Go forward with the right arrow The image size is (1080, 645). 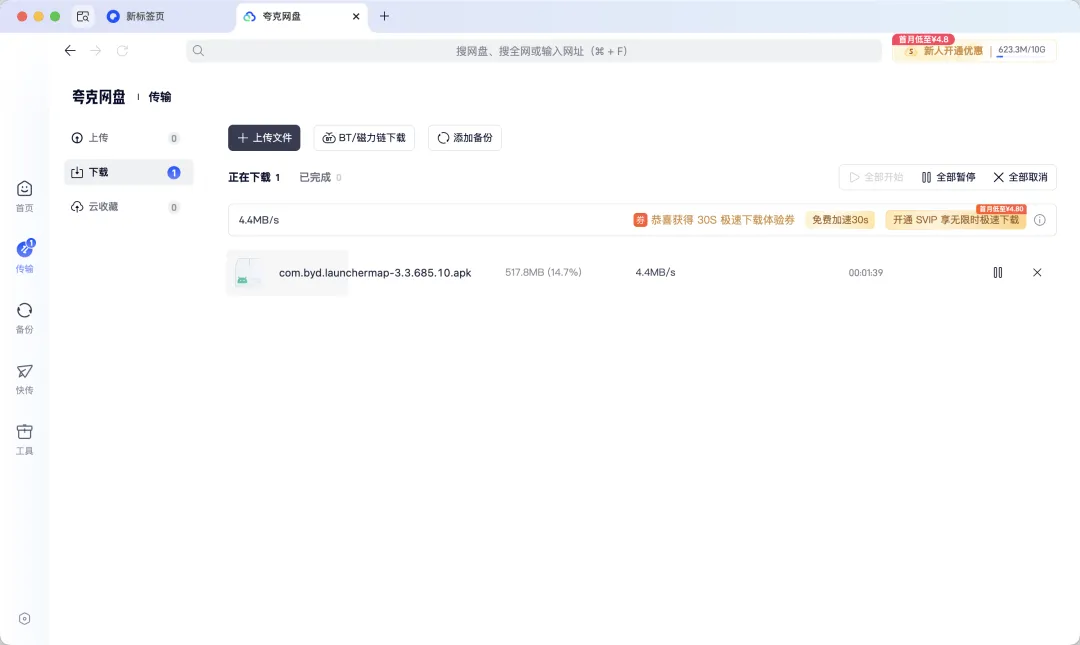pos(96,50)
